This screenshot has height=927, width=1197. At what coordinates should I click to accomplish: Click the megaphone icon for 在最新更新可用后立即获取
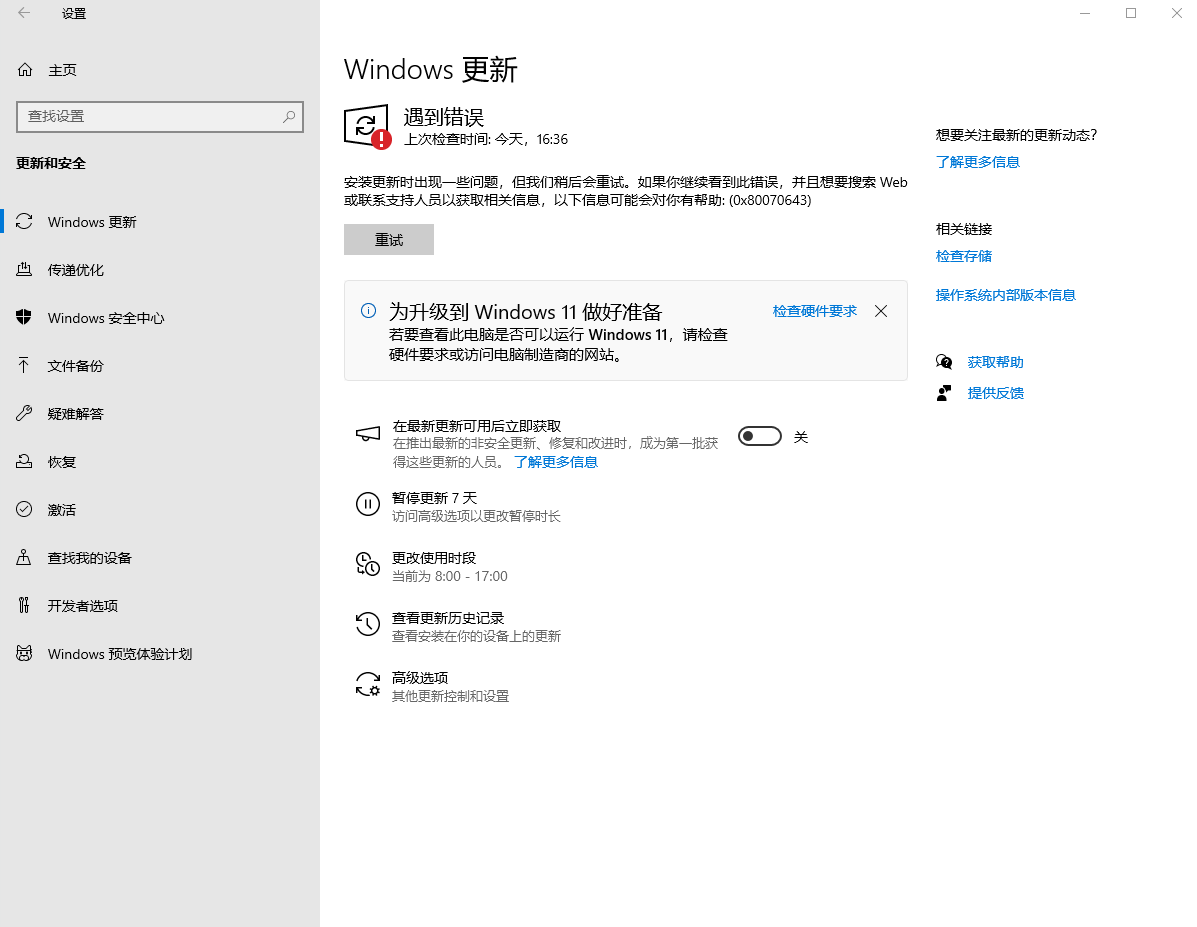coord(368,434)
